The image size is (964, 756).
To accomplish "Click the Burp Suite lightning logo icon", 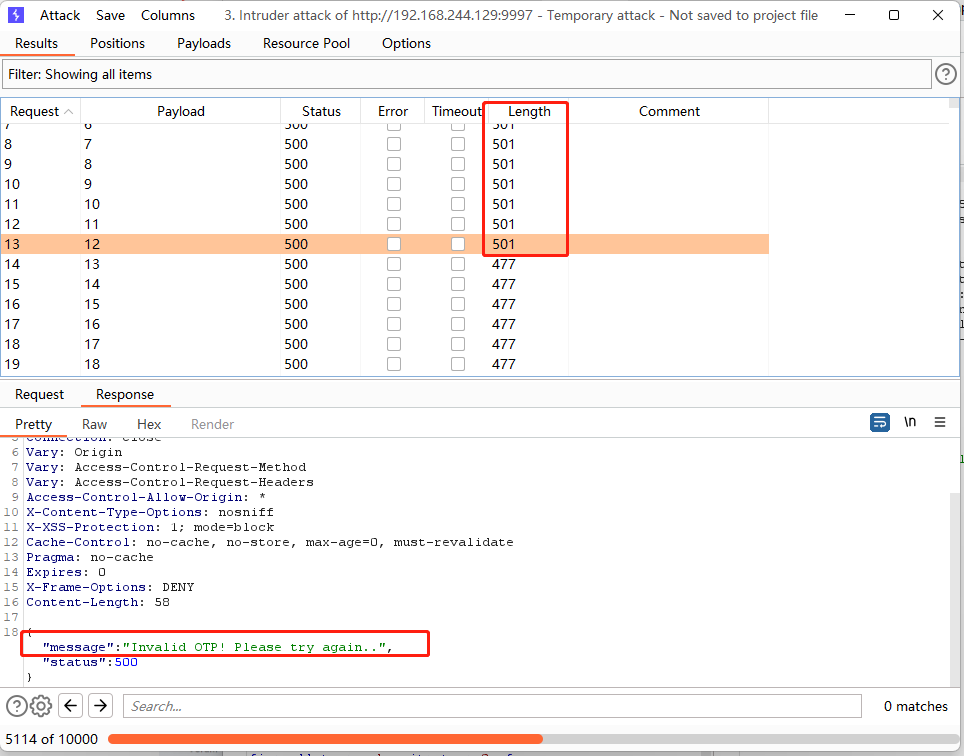I will pyautogui.click(x=16, y=15).
